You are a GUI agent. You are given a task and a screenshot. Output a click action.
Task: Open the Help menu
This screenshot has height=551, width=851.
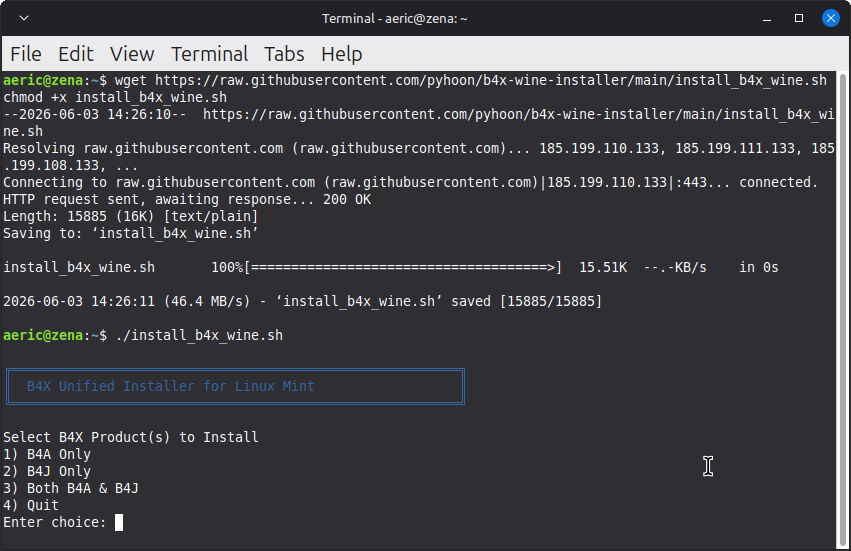pyautogui.click(x=341, y=54)
